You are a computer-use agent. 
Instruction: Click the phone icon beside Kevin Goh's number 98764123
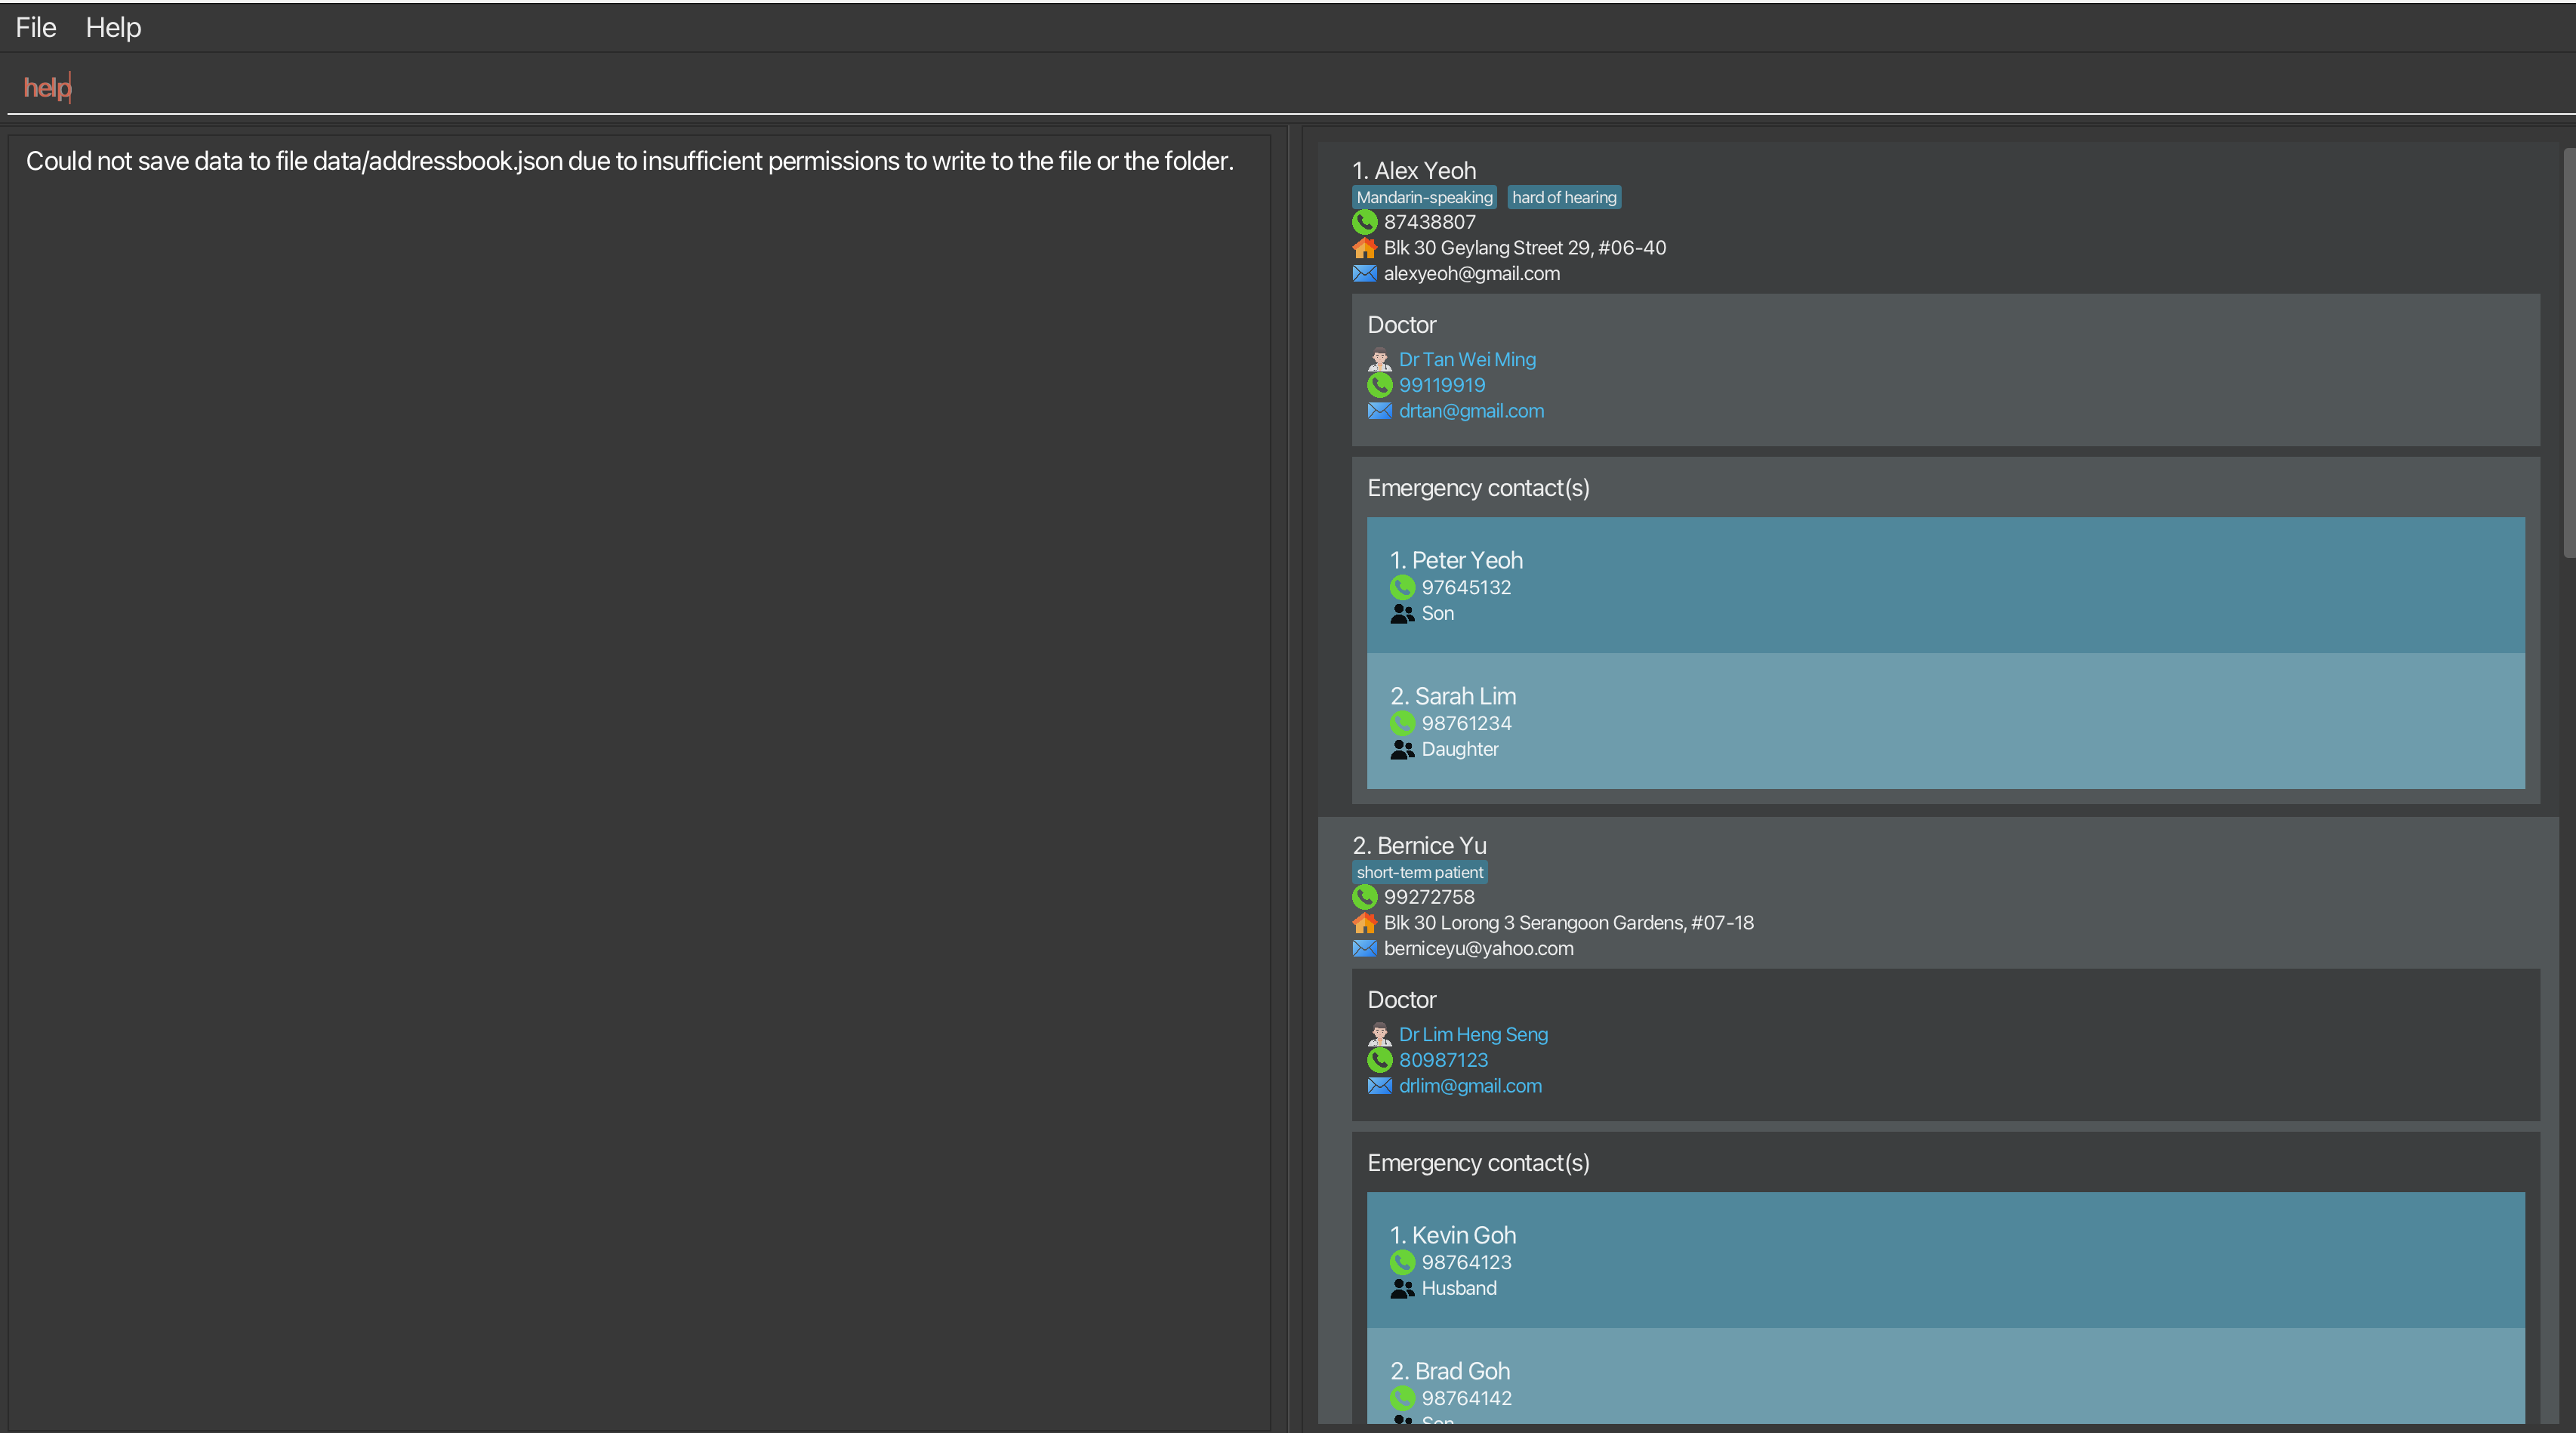[1402, 1263]
